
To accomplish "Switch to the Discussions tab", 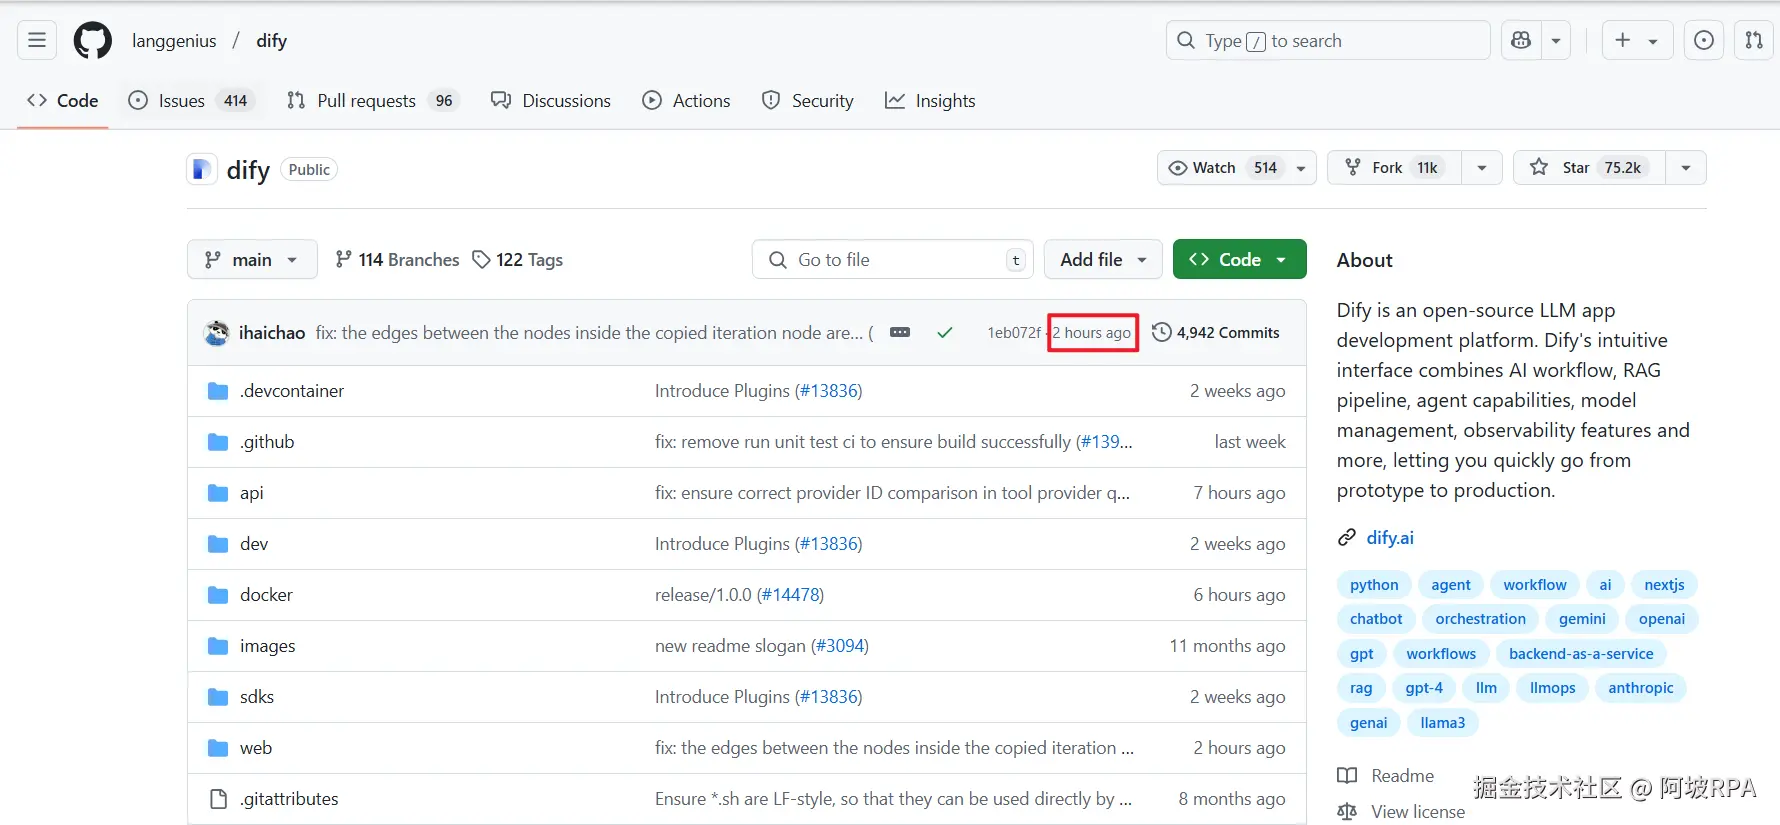I will [x=551, y=100].
